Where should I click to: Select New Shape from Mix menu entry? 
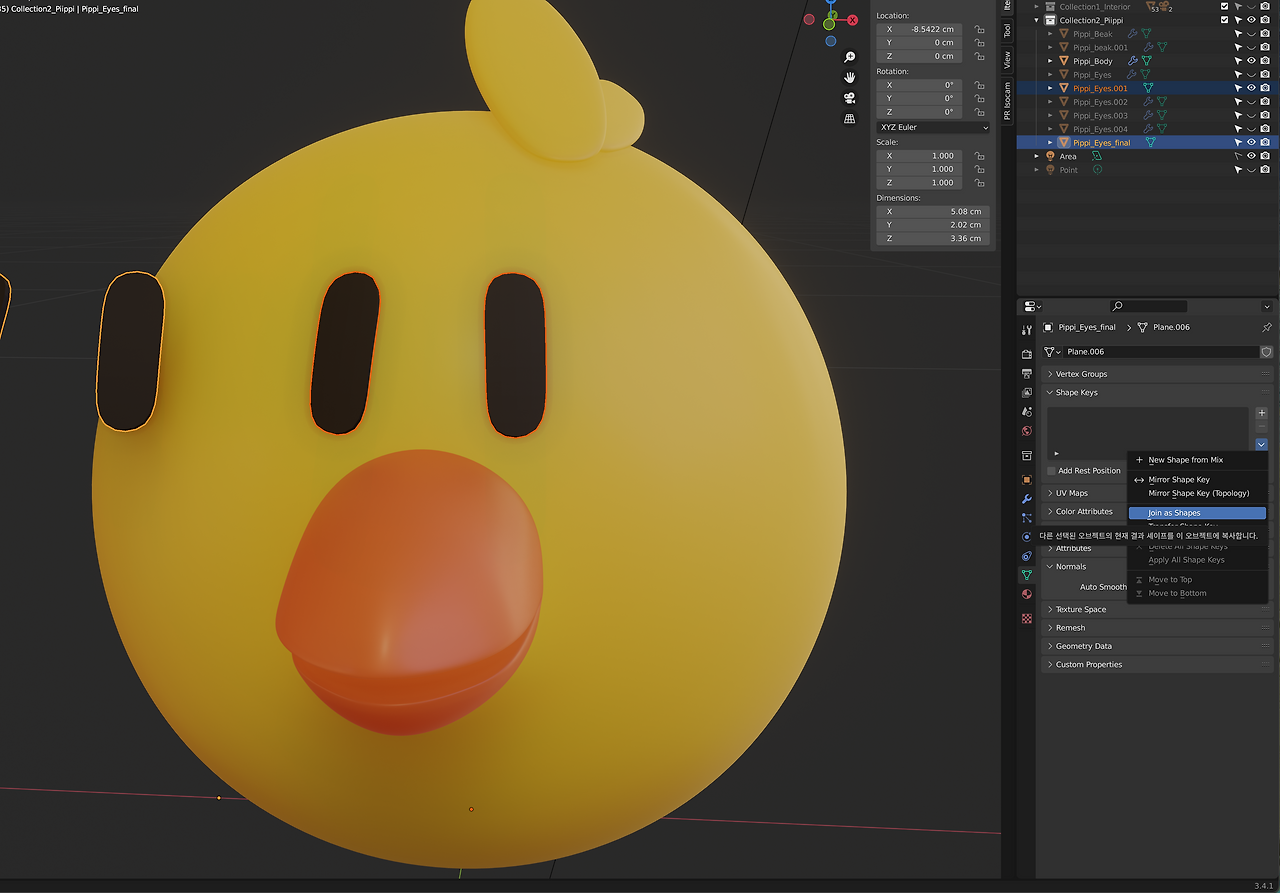point(1185,460)
